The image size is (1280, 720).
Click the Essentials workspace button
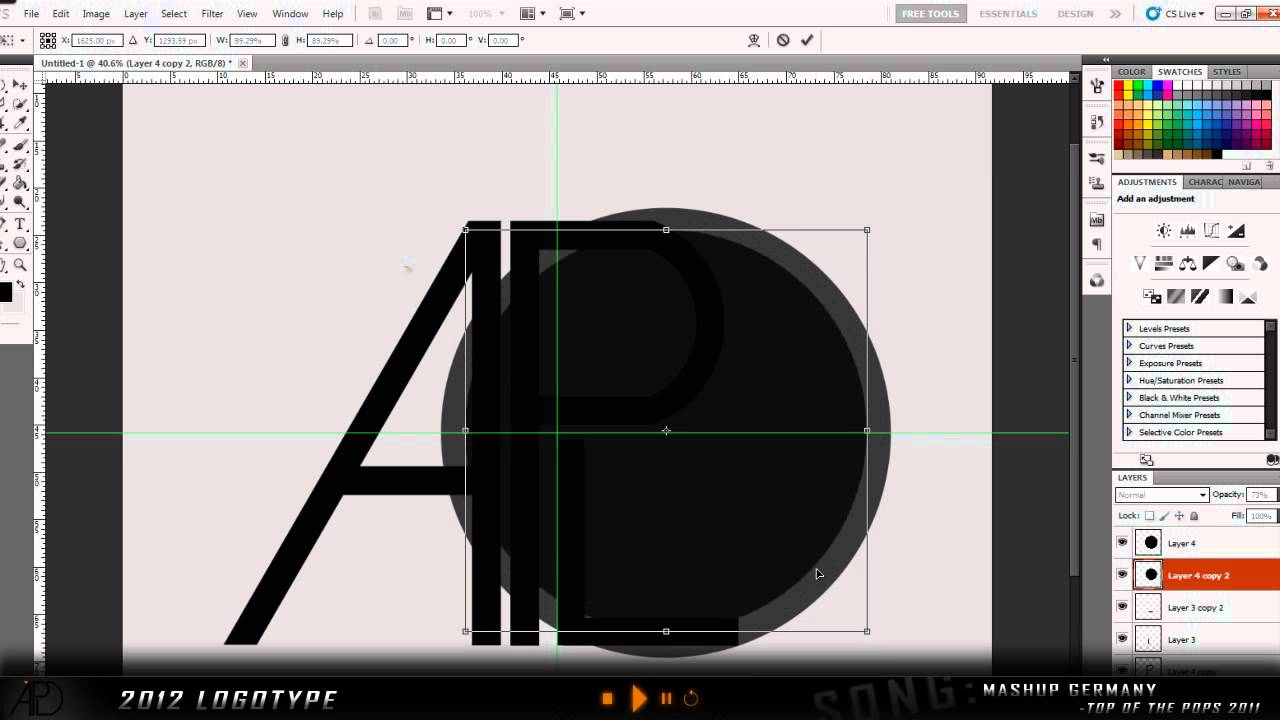[1008, 14]
